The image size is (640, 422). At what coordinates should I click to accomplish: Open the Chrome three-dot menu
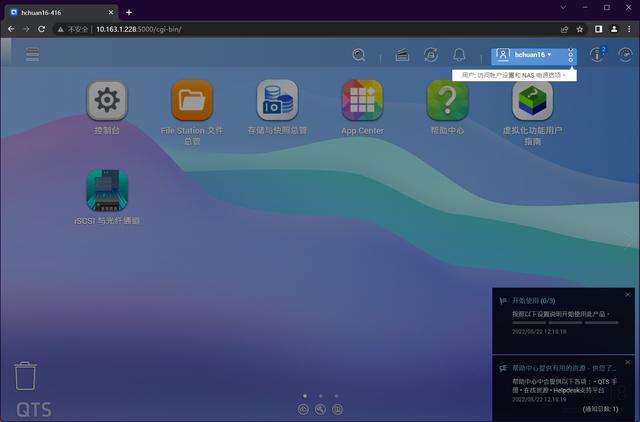pyautogui.click(x=629, y=29)
